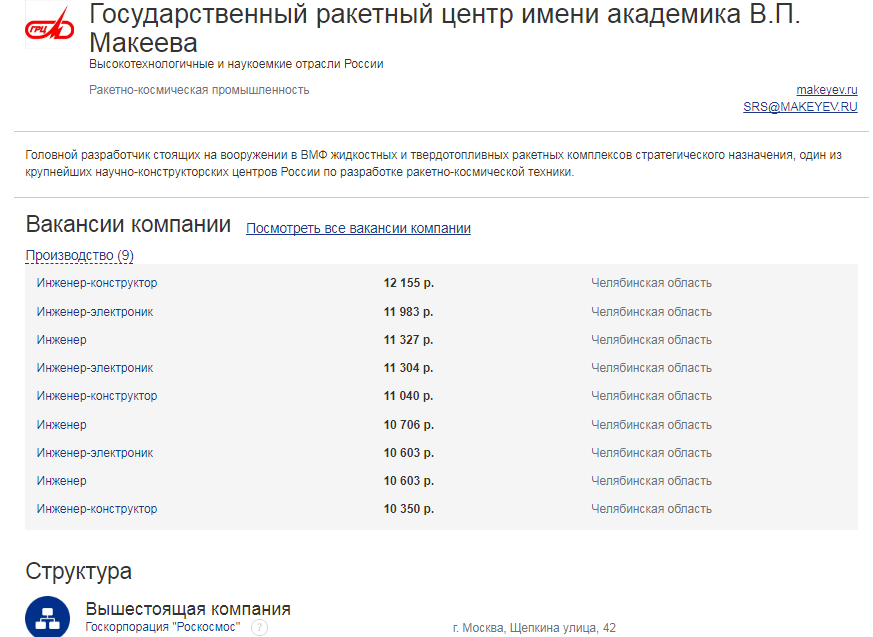Click the 10 350 р. salary value
This screenshot has height=637, width=873.
(409, 509)
